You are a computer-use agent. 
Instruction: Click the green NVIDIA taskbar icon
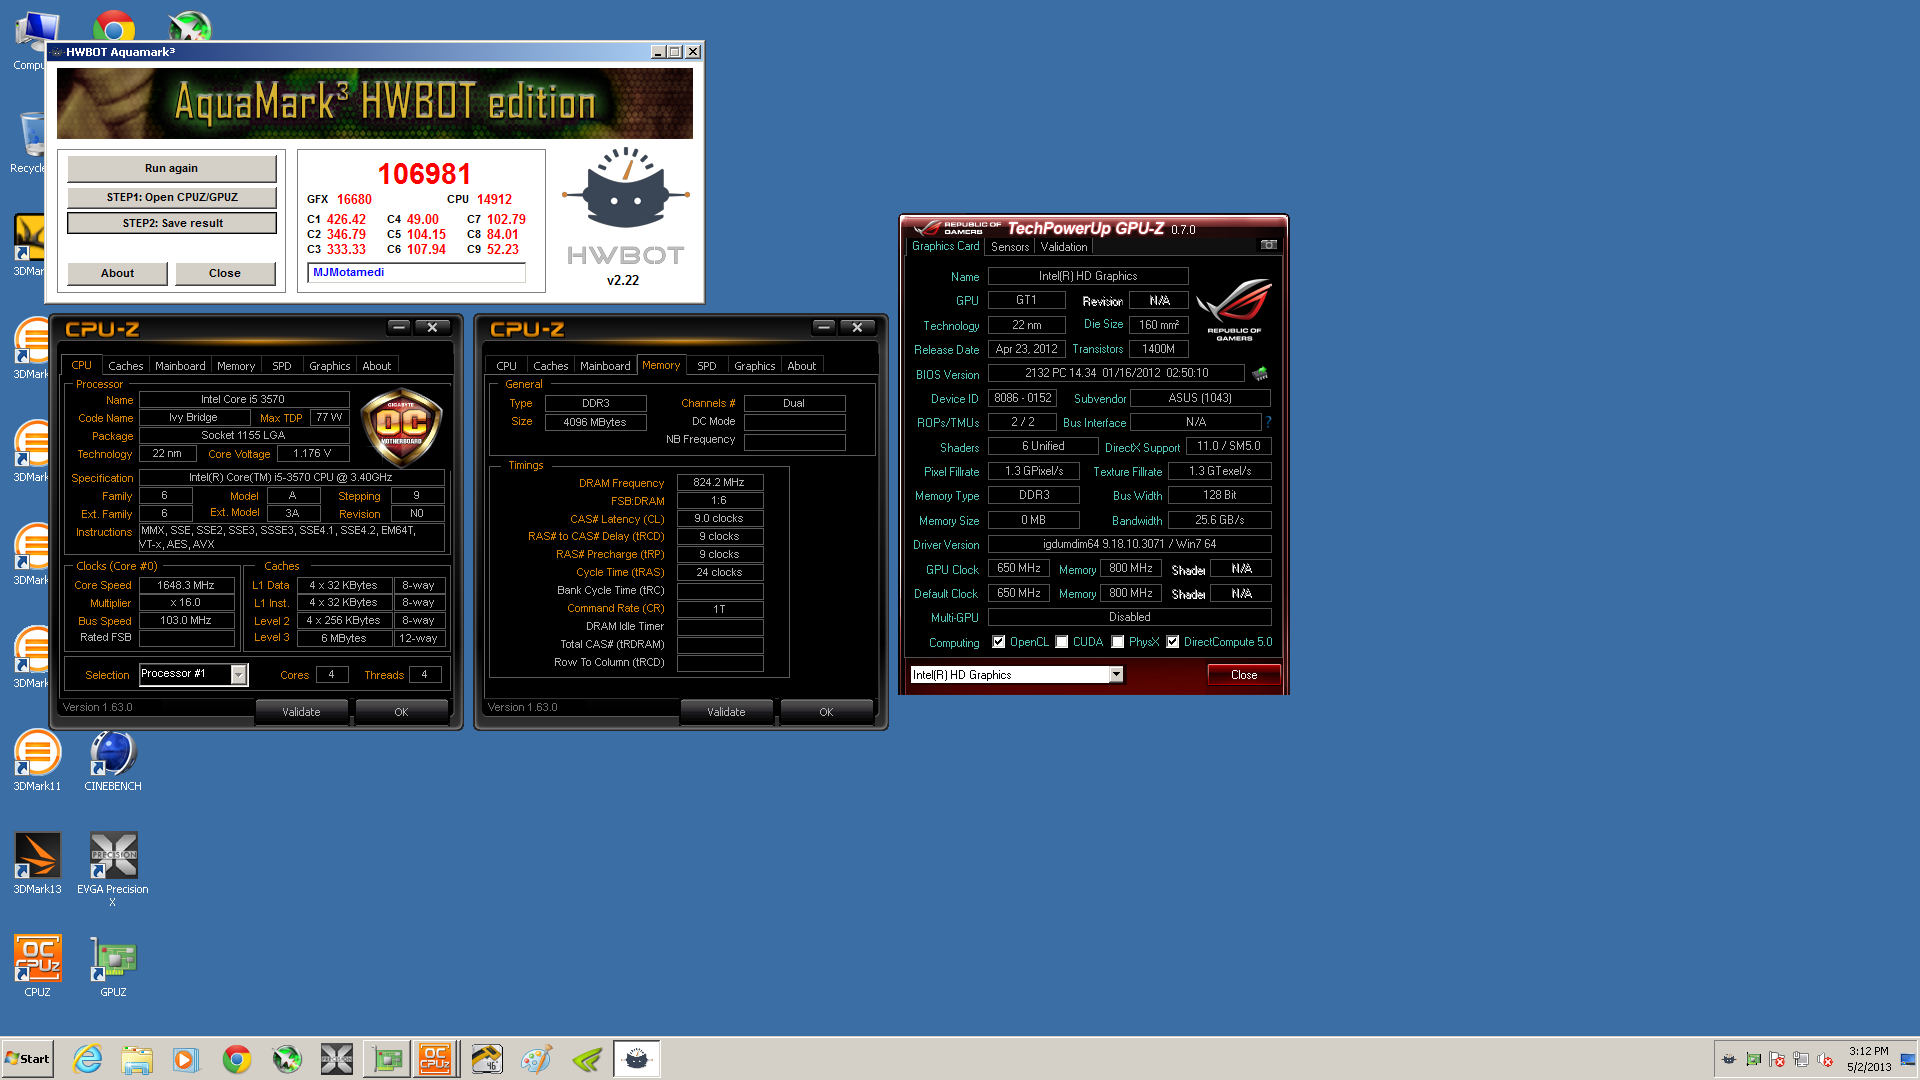coord(587,1059)
